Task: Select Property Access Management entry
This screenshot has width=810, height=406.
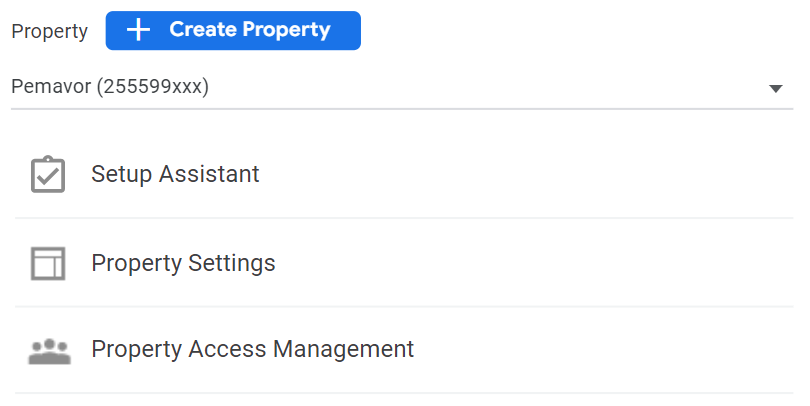Action: tap(252, 350)
